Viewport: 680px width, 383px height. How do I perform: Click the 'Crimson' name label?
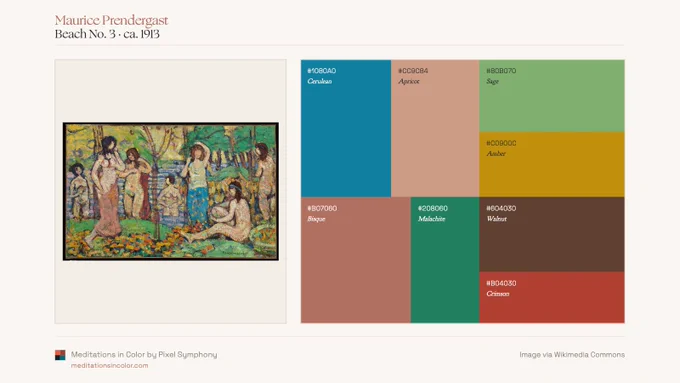(498, 294)
